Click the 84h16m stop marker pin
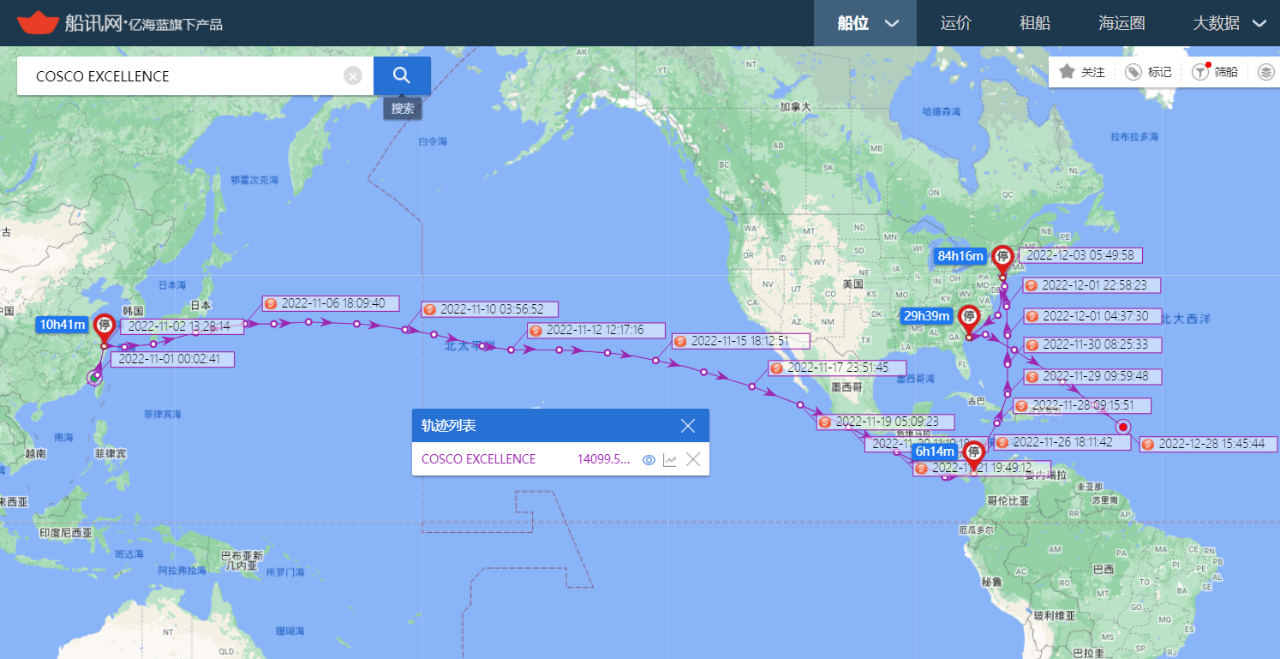The image size is (1280, 659). coord(1003,260)
